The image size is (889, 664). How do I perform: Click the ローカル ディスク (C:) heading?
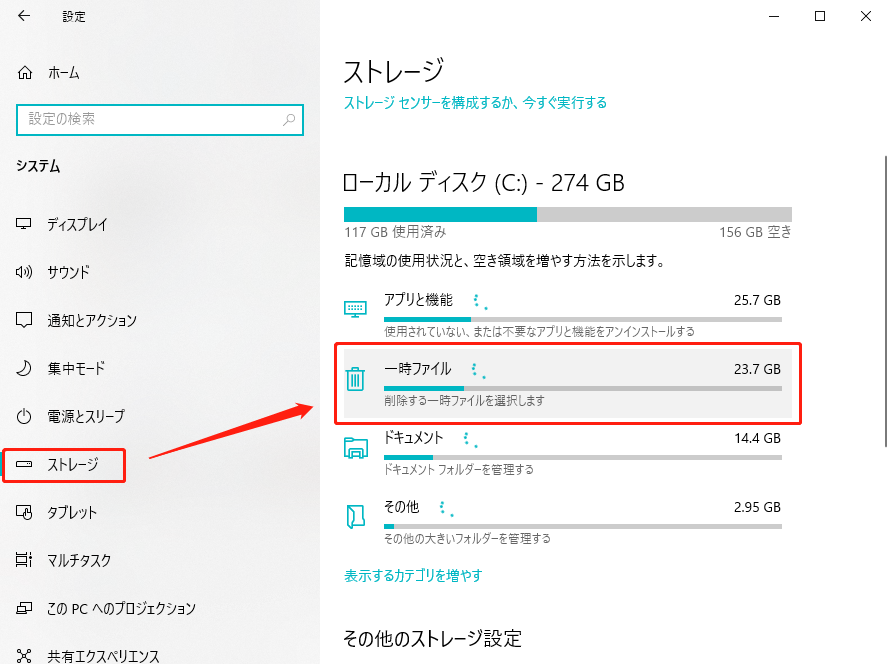pos(484,183)
